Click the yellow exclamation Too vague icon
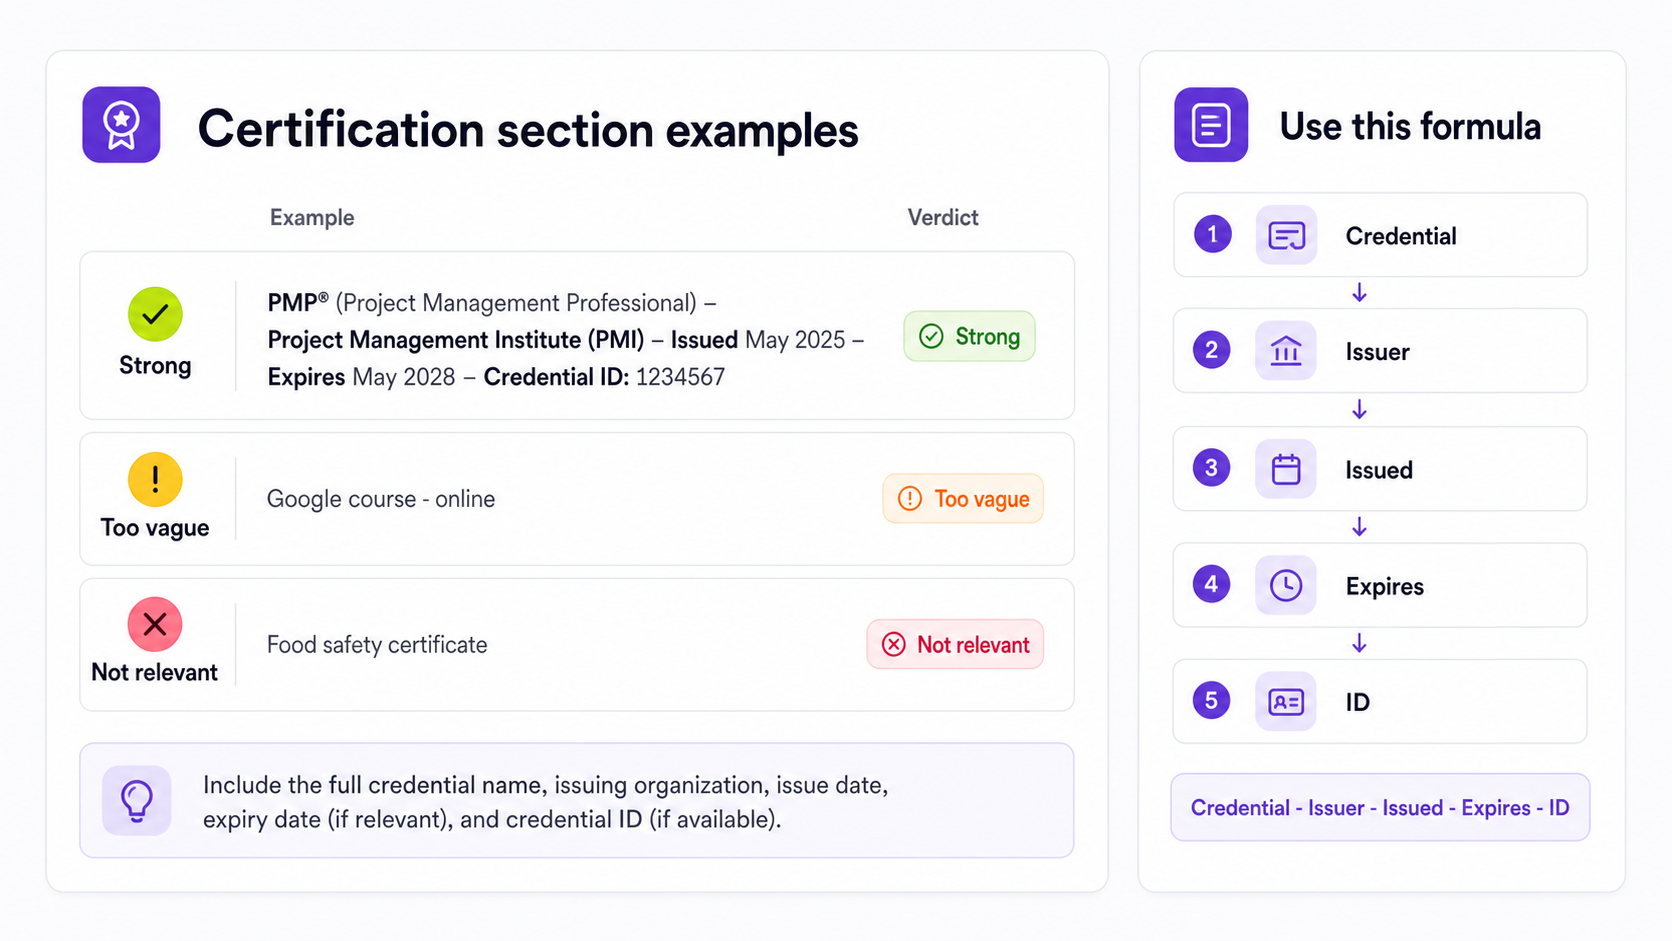 155,479
